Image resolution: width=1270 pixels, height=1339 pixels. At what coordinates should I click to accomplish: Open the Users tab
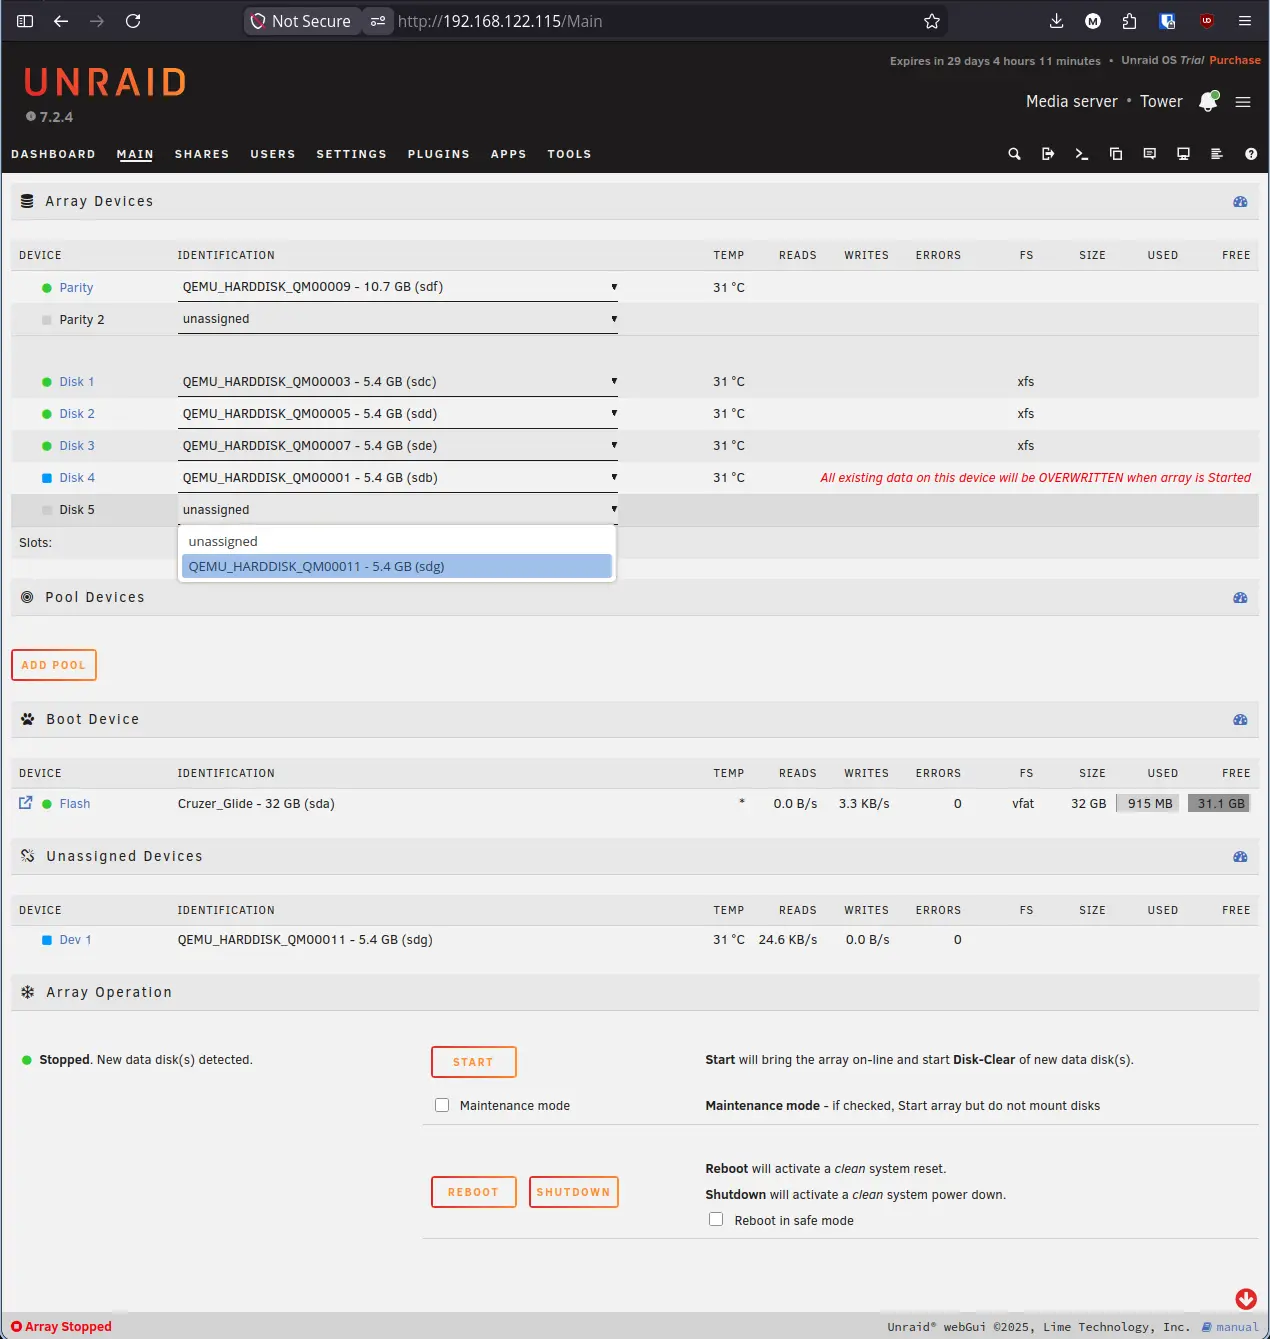pyautogui.click(x=273, y=154)
